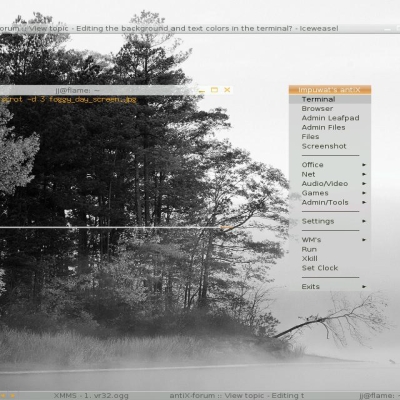Open the Audio/Video submenu
Screen dimensions: 400x400
point(330,184)
